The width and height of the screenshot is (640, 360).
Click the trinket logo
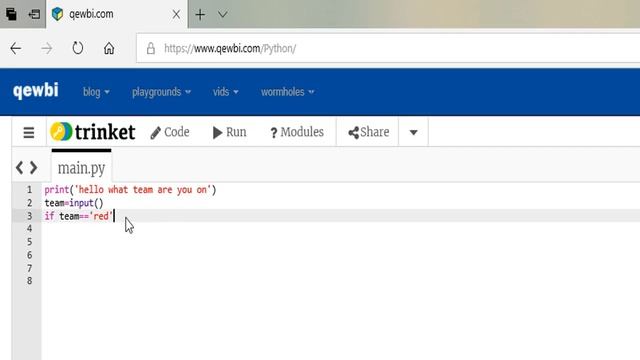(x=93, y=132)
